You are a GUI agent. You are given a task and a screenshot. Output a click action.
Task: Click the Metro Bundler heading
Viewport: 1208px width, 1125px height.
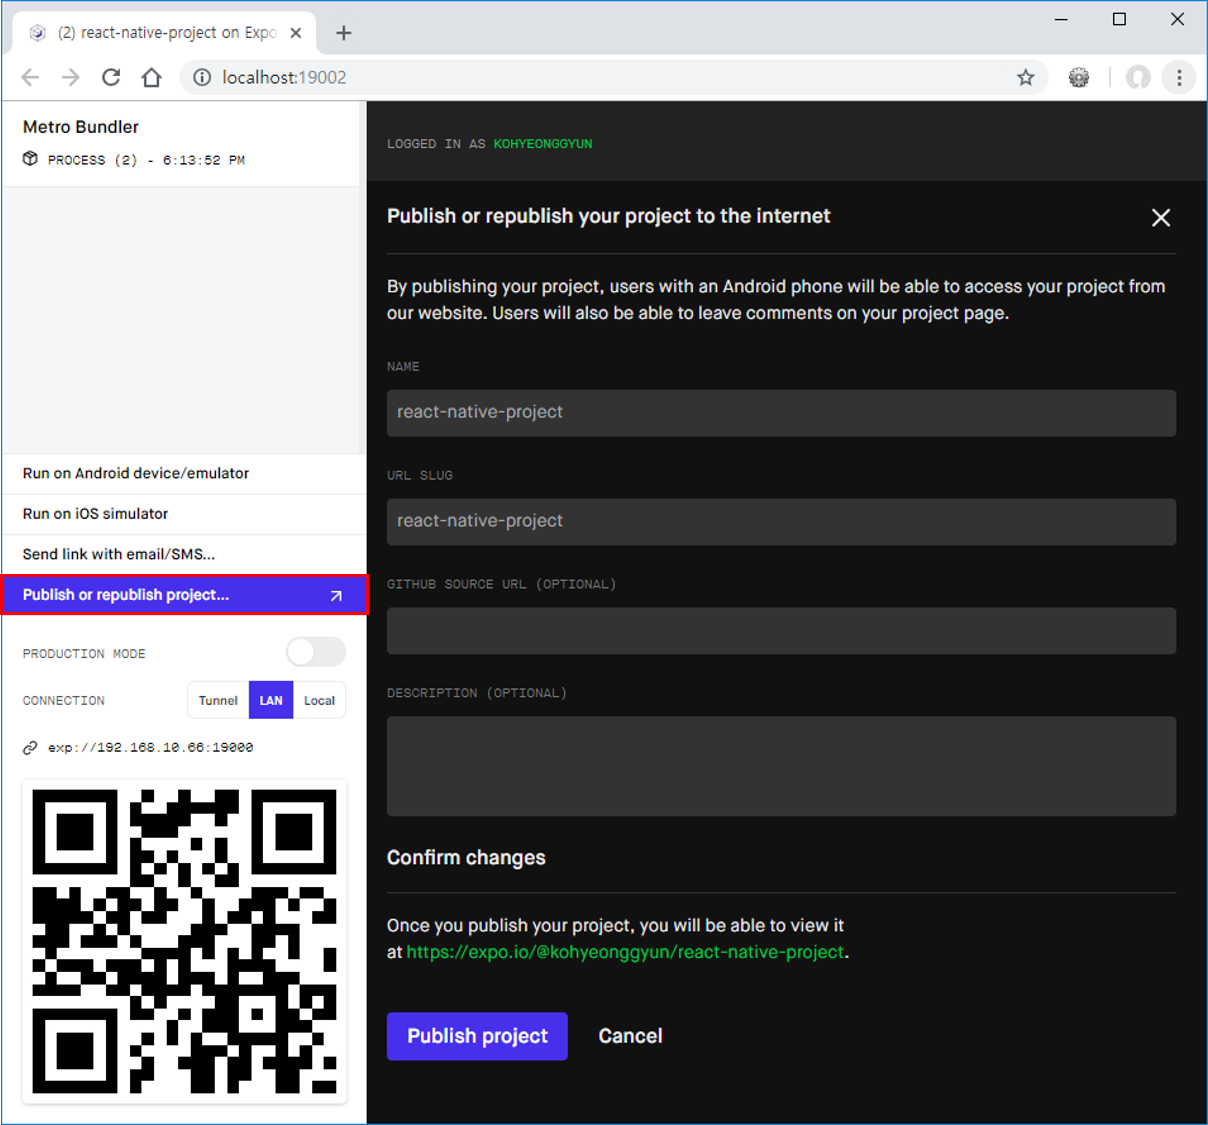pyautogui.click(x=81, y=127)
